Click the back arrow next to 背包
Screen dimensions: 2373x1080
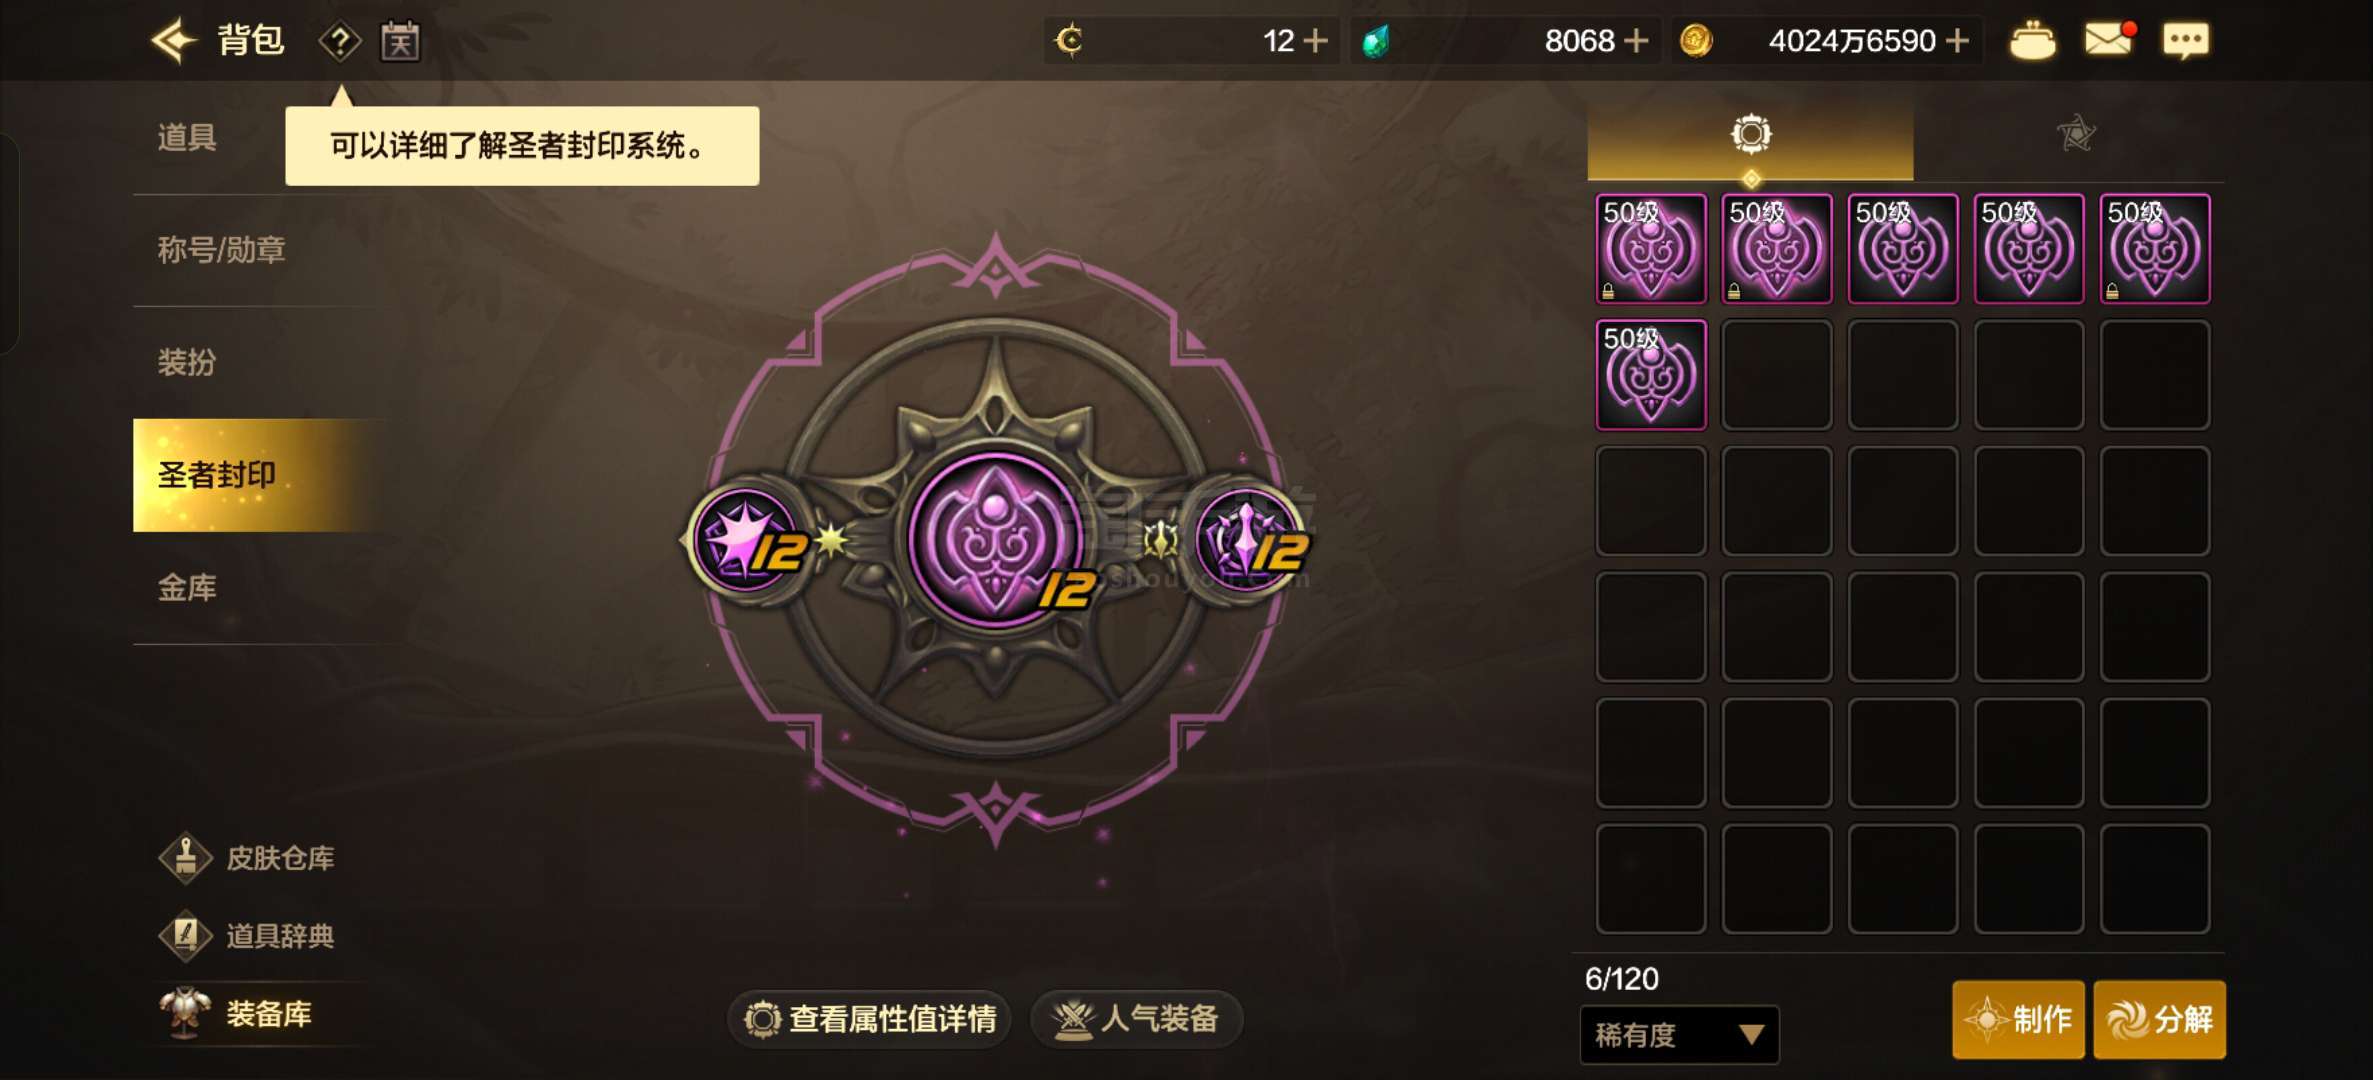tap(174, 41)
